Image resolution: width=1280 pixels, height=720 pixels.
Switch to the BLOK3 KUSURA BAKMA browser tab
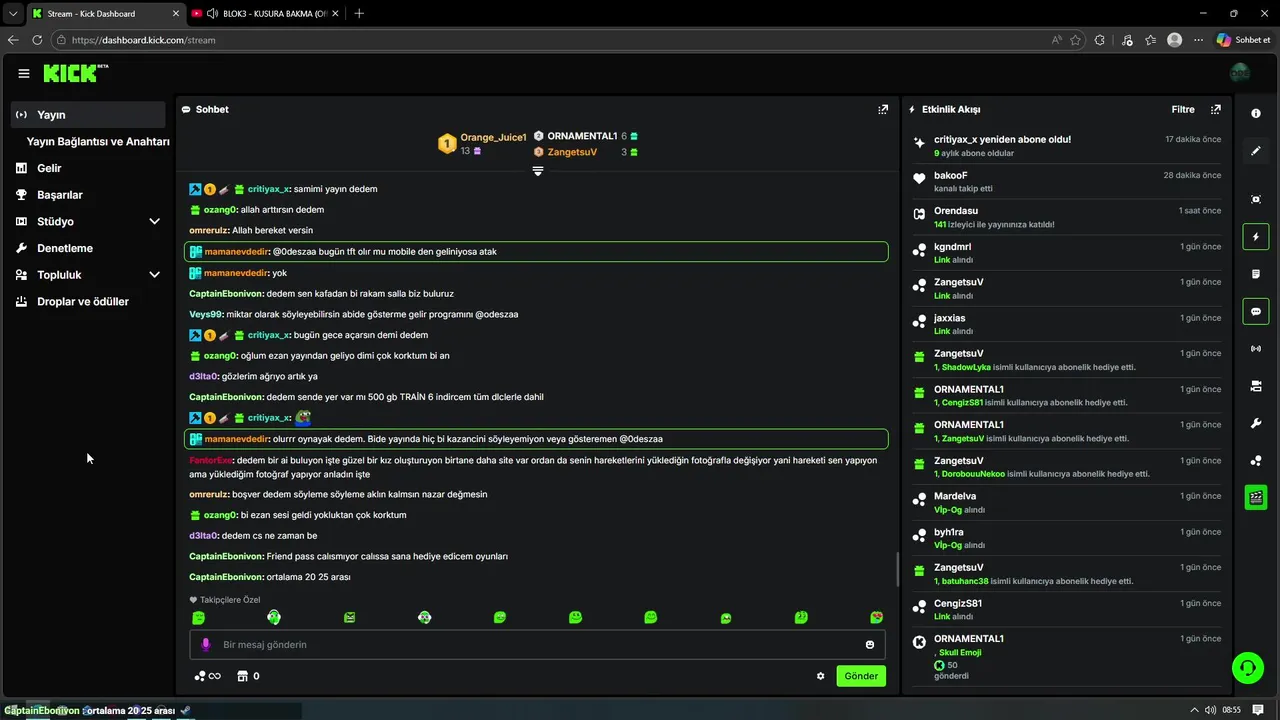[263, 13]
